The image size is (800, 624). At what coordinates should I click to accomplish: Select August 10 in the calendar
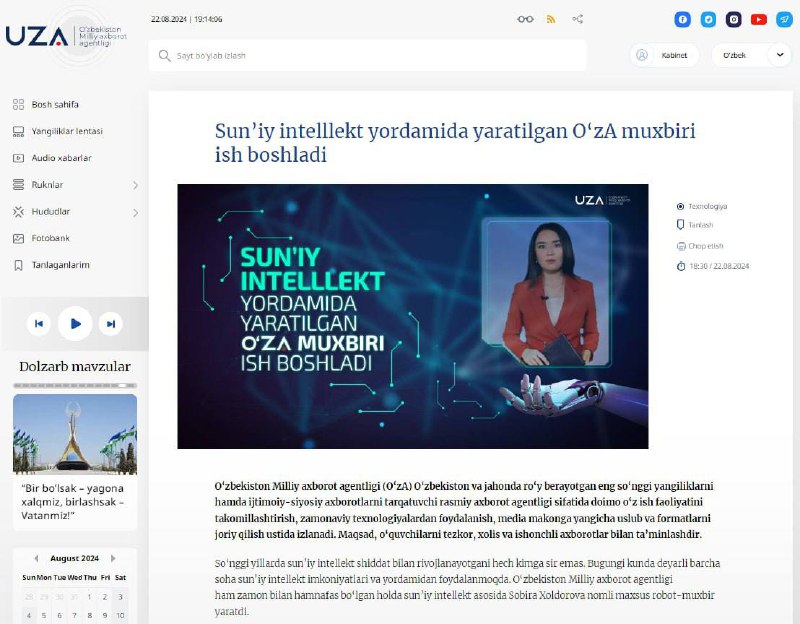tap(120, 615)
